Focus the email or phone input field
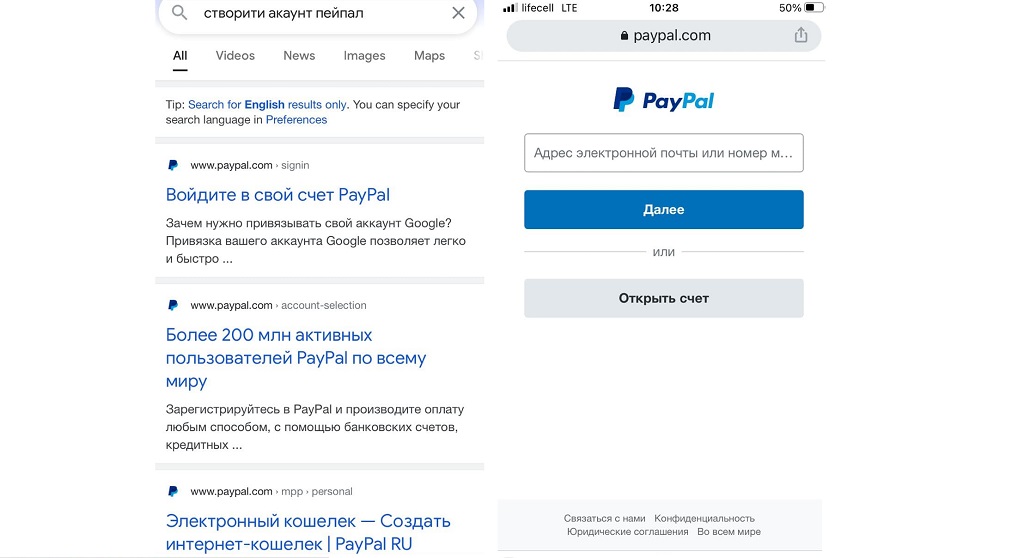 (x=664, y=153)
